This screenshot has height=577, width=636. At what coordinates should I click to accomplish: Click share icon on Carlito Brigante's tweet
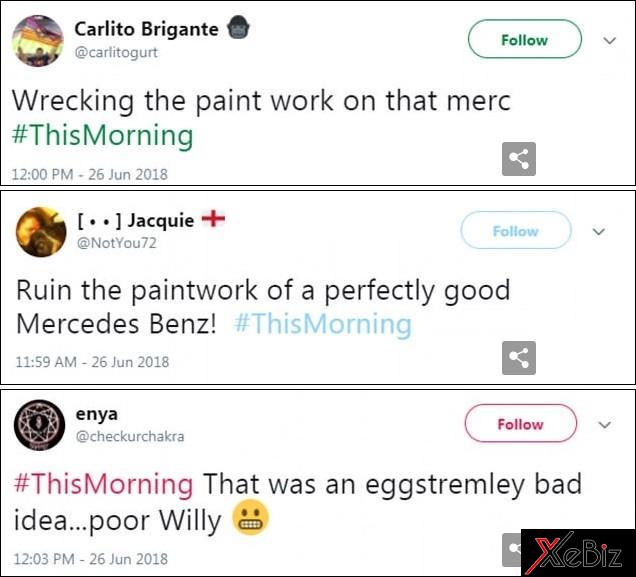coord(519,159)
